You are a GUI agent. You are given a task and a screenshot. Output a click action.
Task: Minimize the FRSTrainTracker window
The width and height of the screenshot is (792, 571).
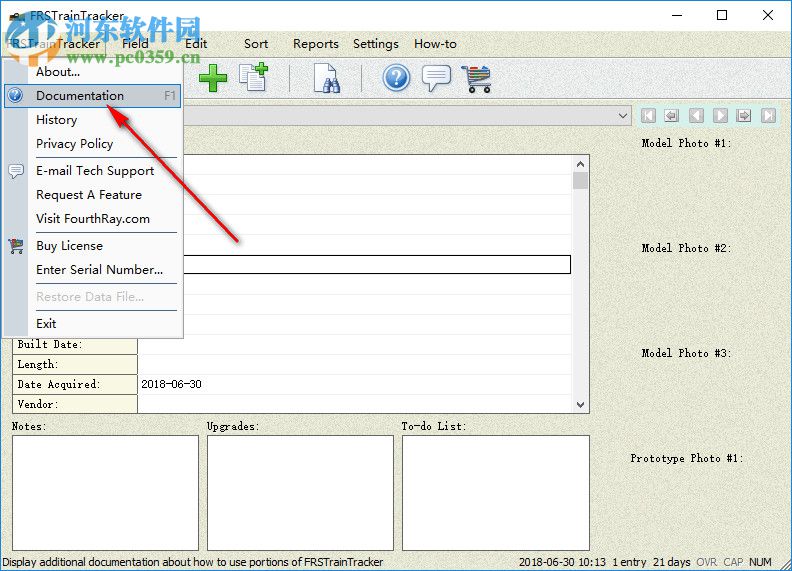point(677,15)
